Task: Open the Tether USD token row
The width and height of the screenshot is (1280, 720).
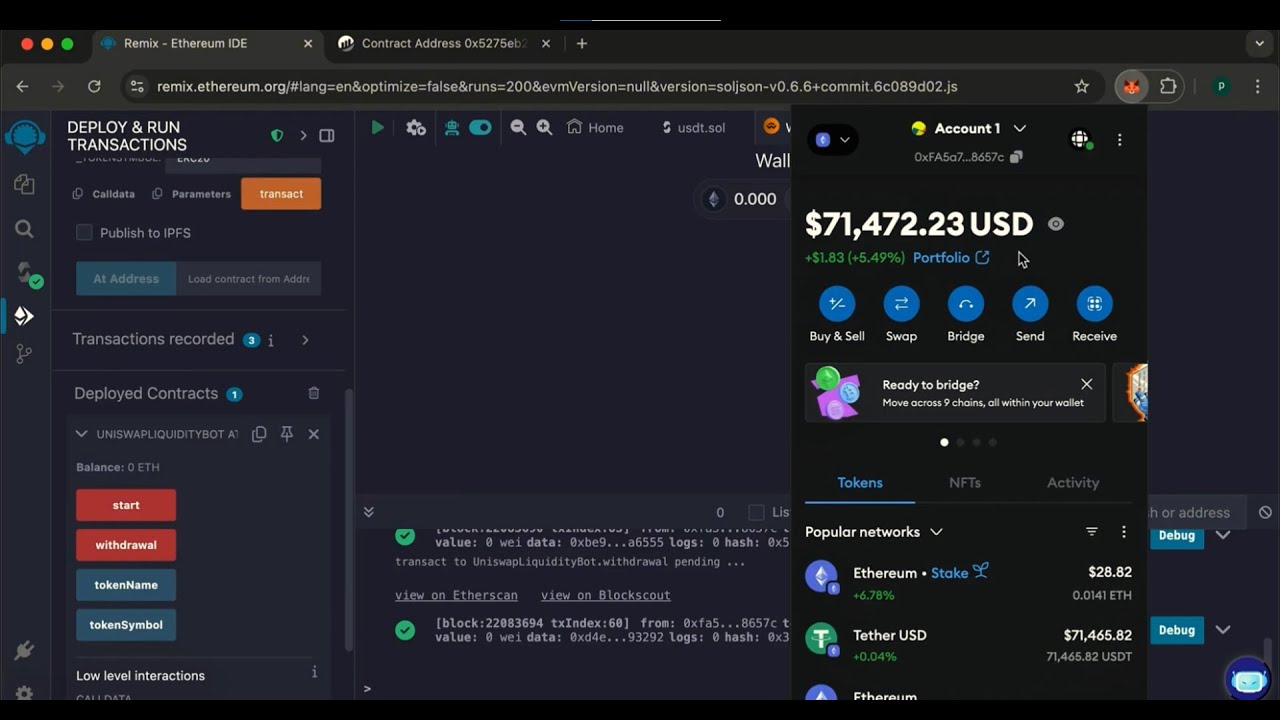Action: [968, 645]
